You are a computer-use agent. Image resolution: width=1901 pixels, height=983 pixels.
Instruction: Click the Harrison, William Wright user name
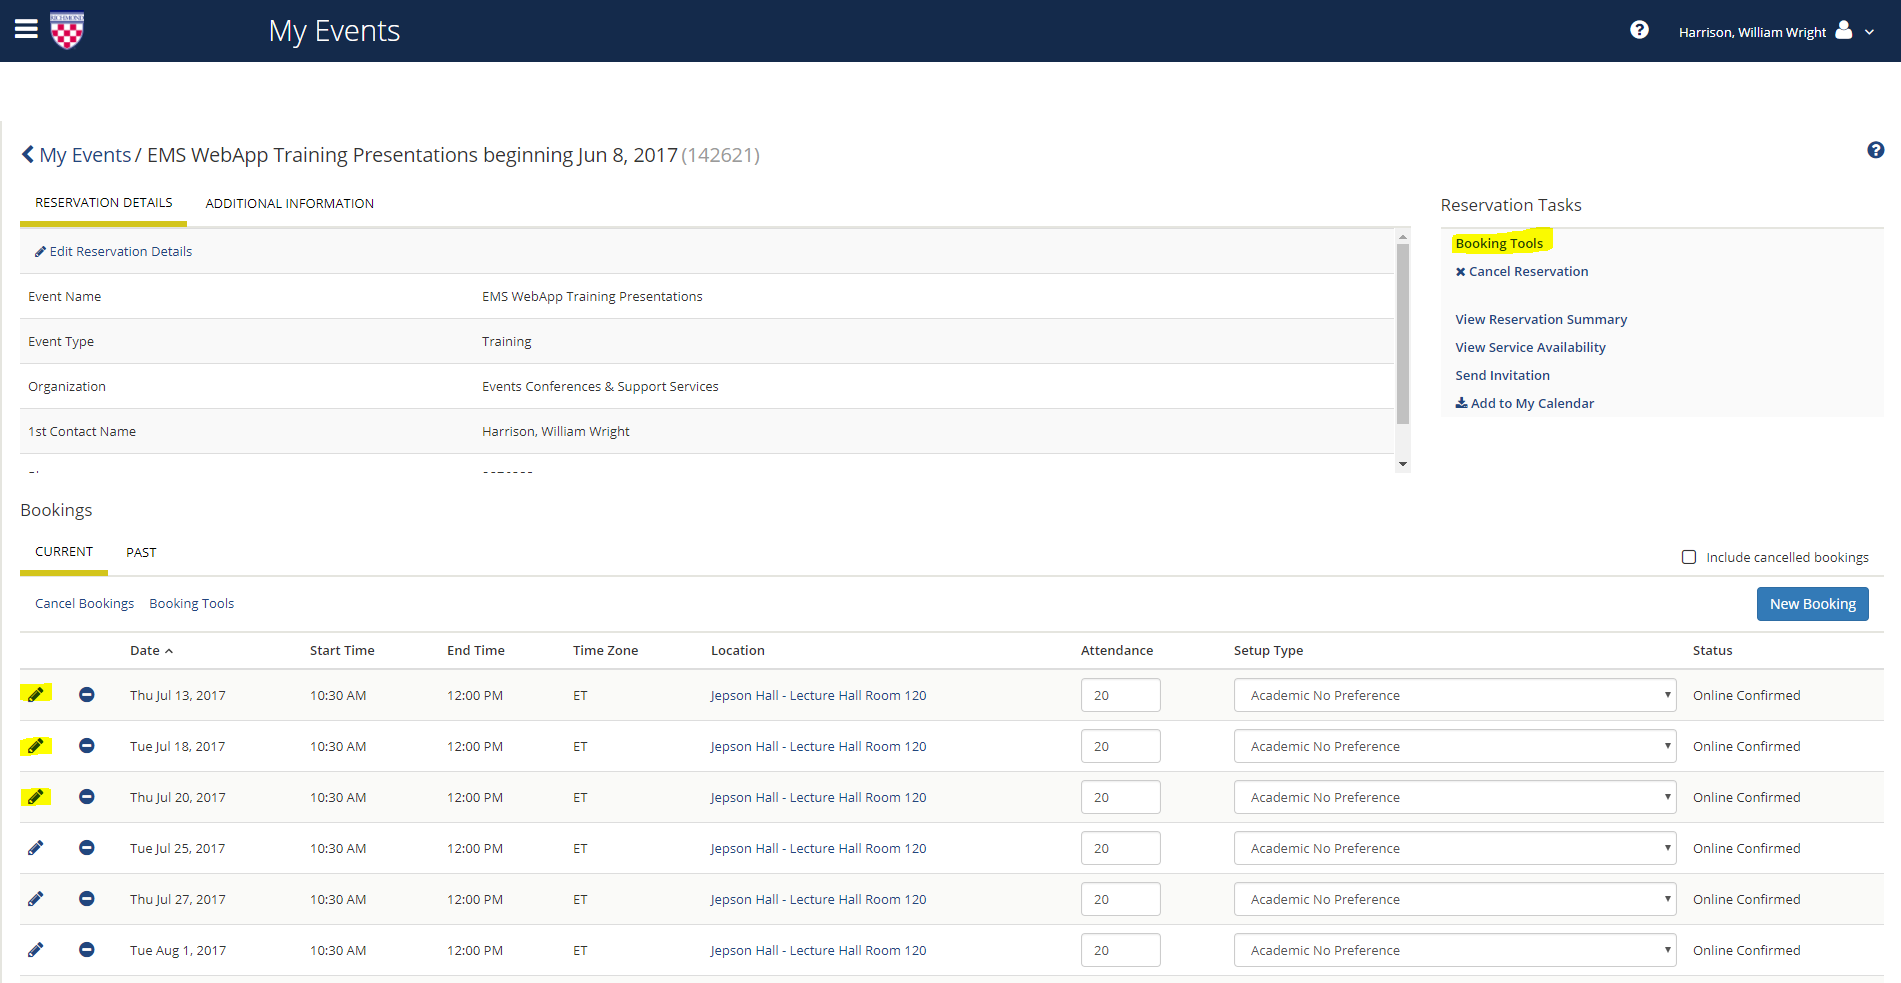tap(1752, 32)
